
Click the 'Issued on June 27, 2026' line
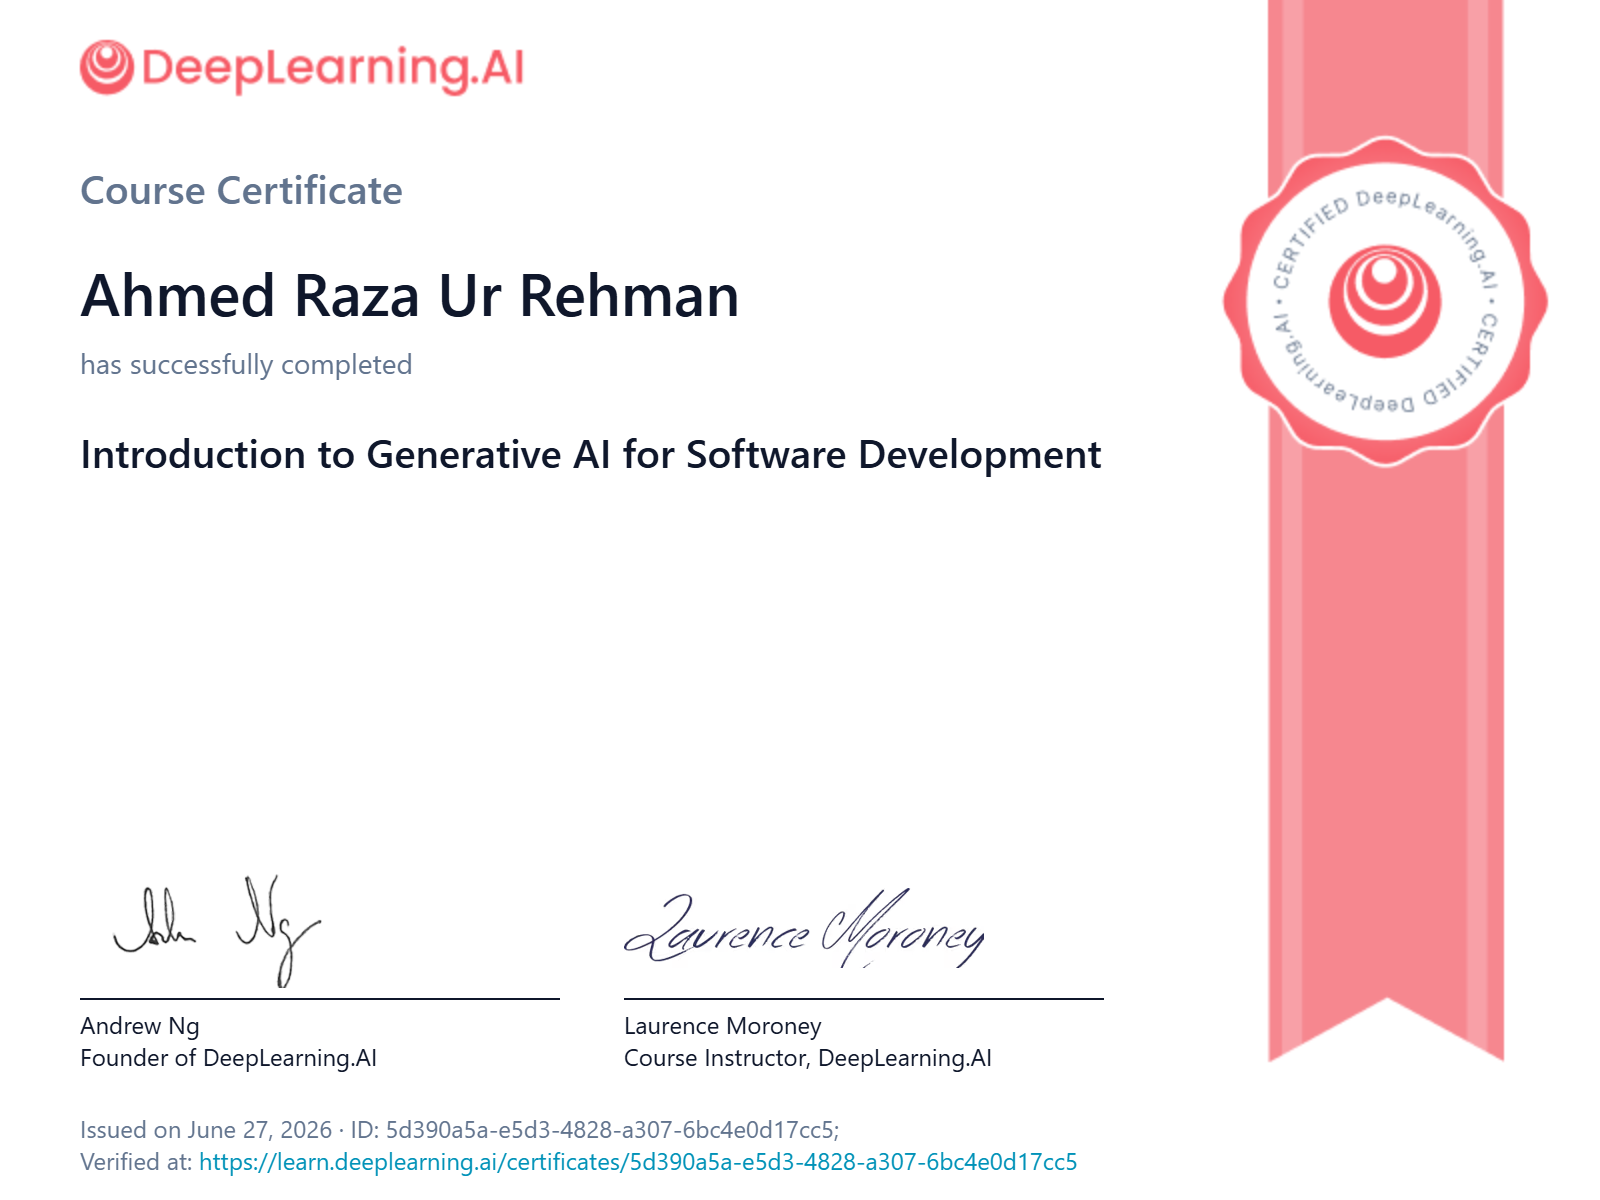tap(206, 1130)
